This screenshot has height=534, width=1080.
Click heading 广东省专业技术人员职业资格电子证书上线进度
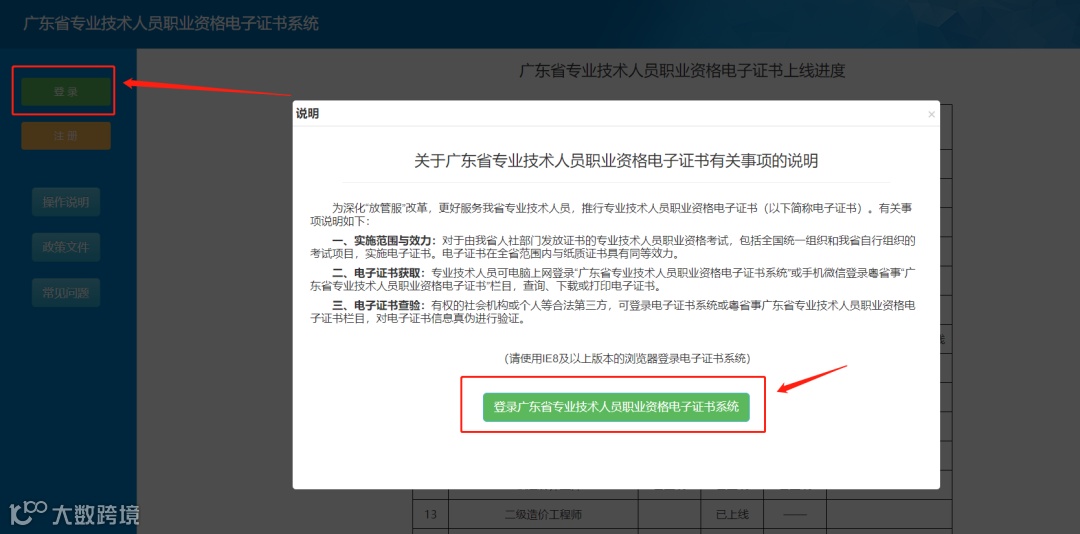click(x=681, y=70)
